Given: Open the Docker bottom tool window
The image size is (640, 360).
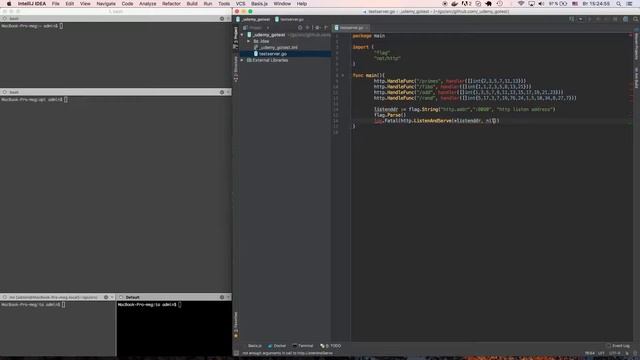Looking at the screenshot, I should click(277, 346).
